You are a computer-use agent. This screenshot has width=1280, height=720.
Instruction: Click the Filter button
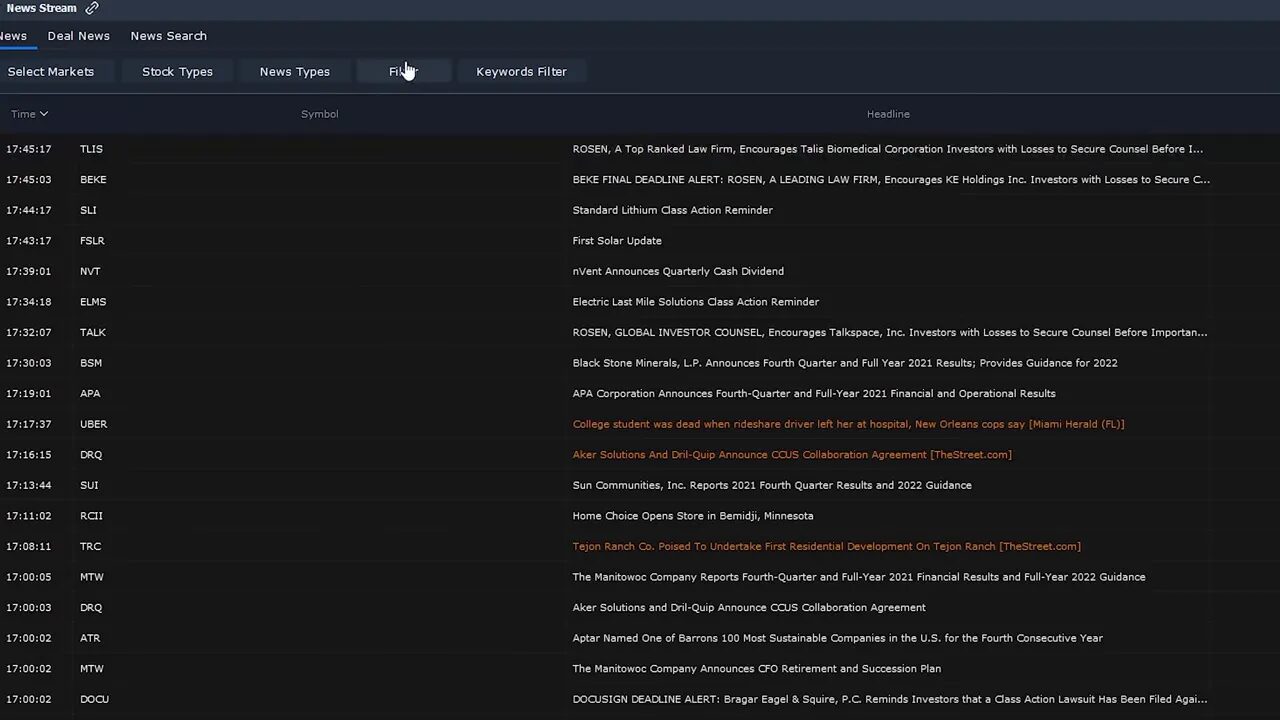404,71
